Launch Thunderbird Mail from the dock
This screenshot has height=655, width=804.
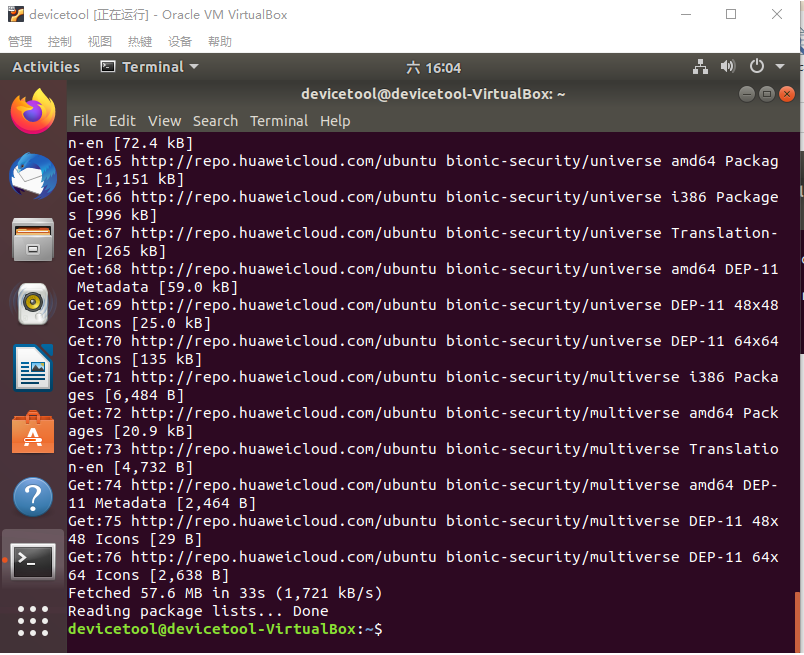click(x=33, y=177)
